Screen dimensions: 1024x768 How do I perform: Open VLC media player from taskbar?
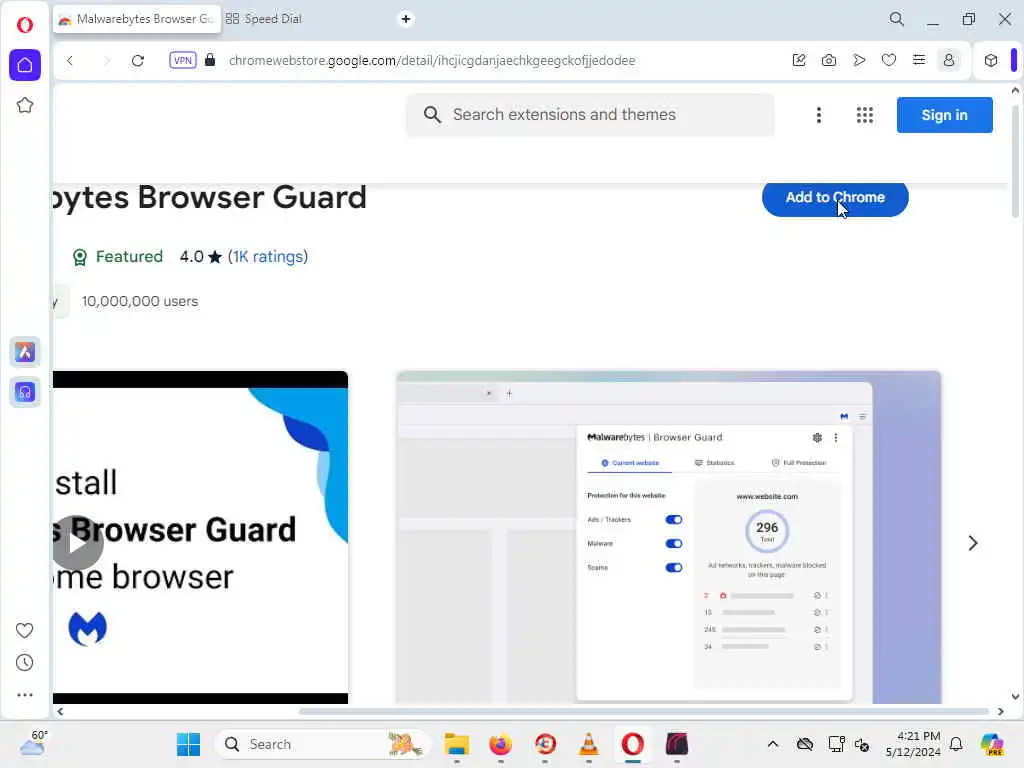588,744
